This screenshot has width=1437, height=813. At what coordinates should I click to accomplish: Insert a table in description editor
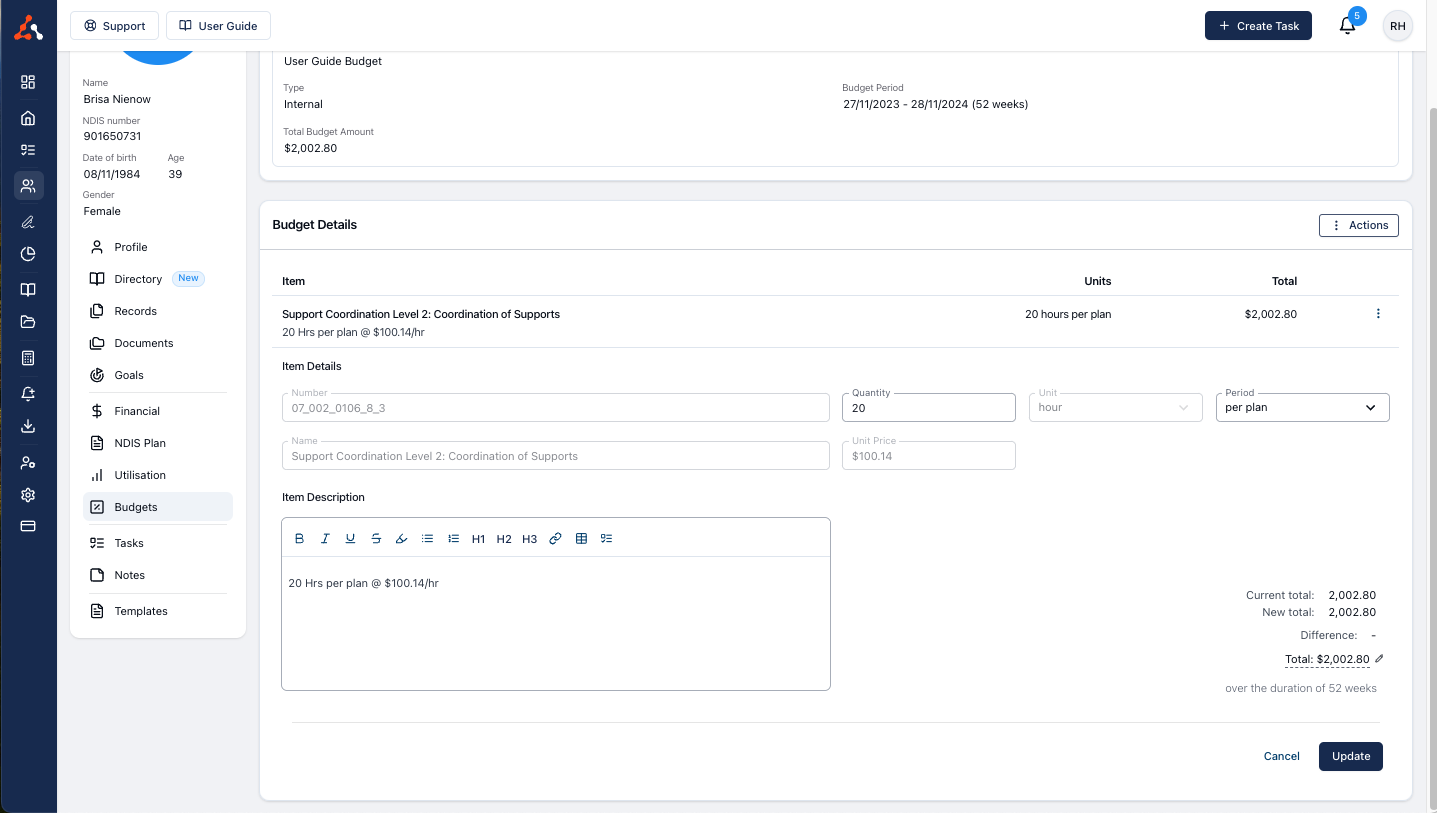click(x=581, y=539)
